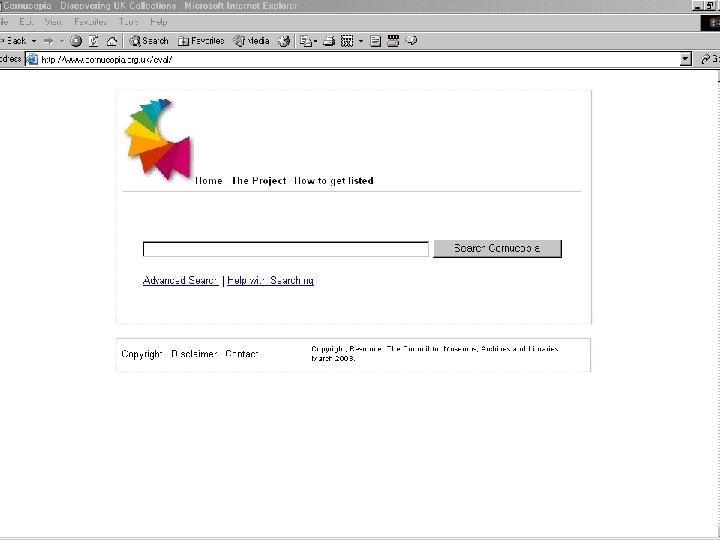
Task: Open the Messenger toolbar icon
Action: [x=411, y=41]
